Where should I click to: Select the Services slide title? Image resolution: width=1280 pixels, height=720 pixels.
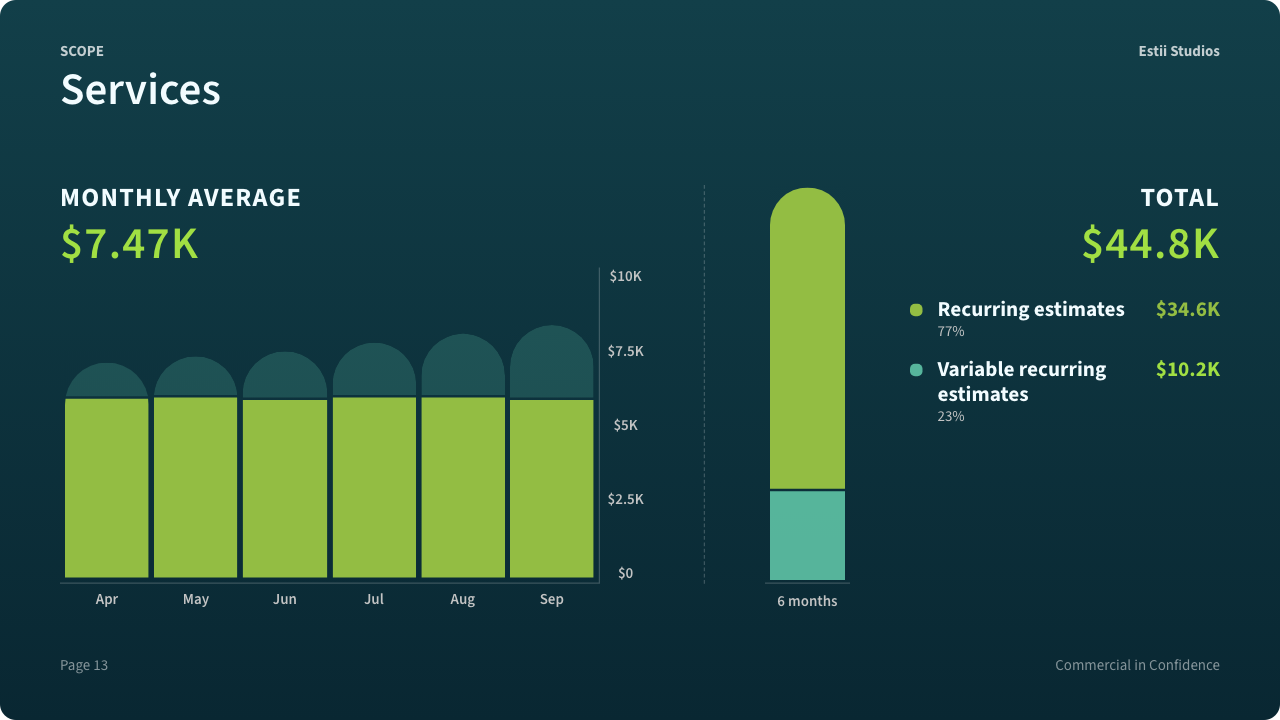pos(140,89)
